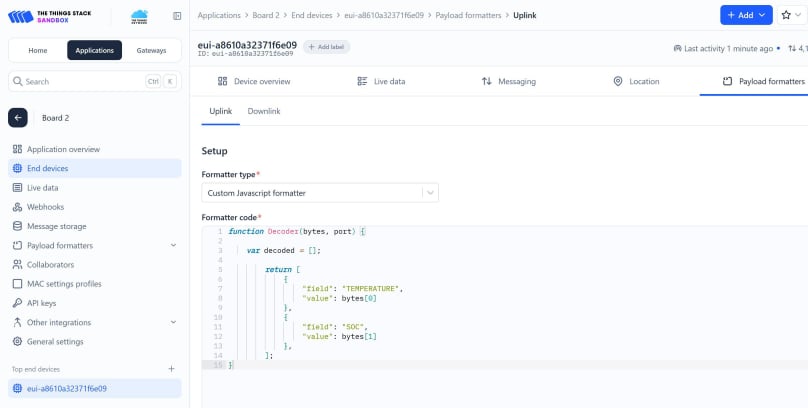
Task: Expand the Other integrations sidebar menu
Action: [173, 322]
